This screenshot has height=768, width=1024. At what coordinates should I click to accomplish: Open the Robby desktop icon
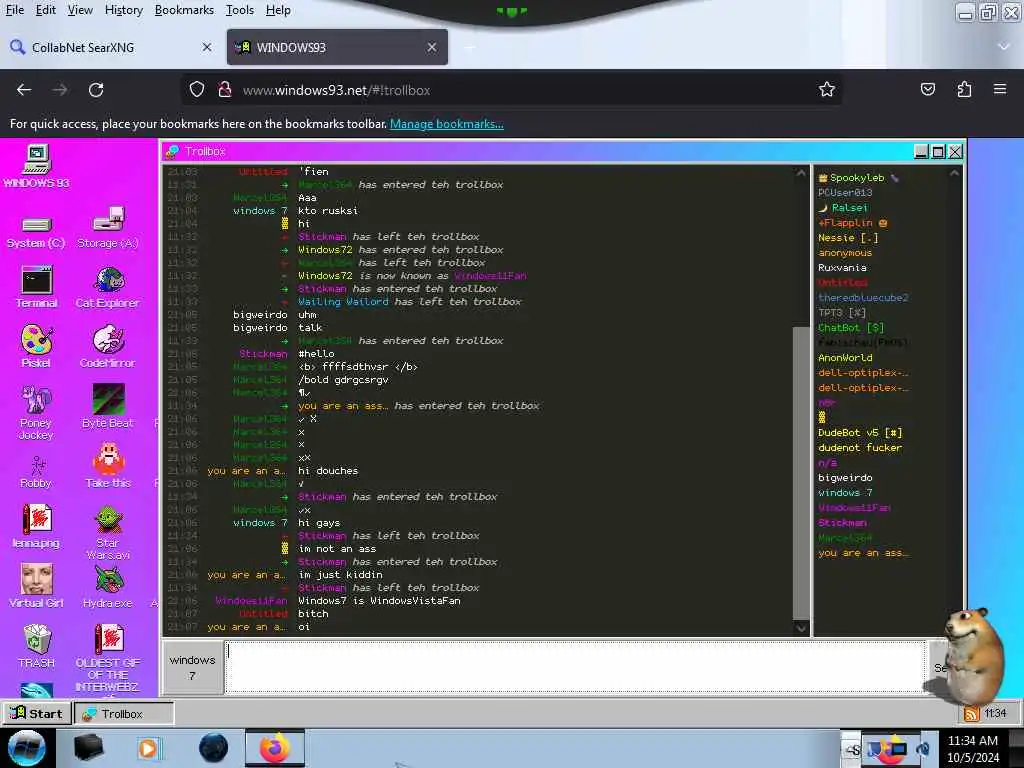coord(36,472)
